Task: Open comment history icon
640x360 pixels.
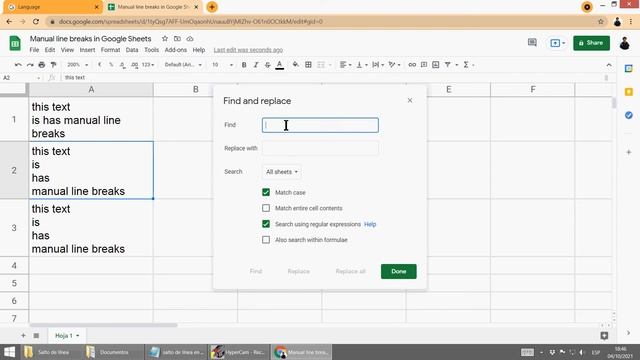Action: 532,42
